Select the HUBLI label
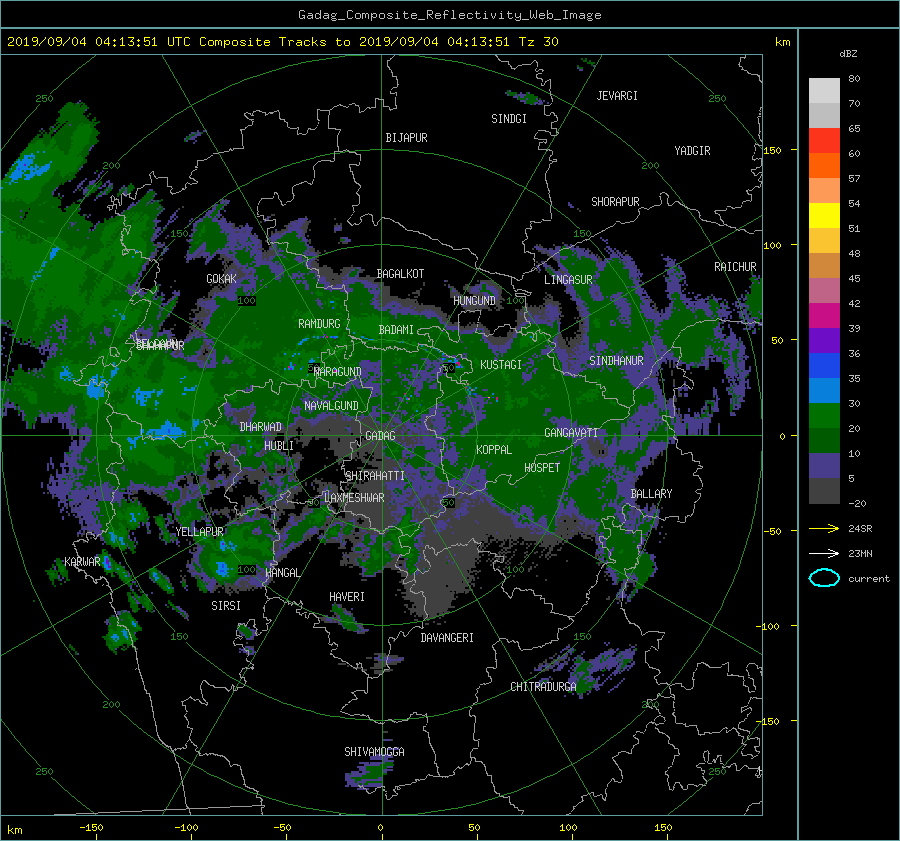This screenshot has height=841, width=900. (x=278, y=446)
